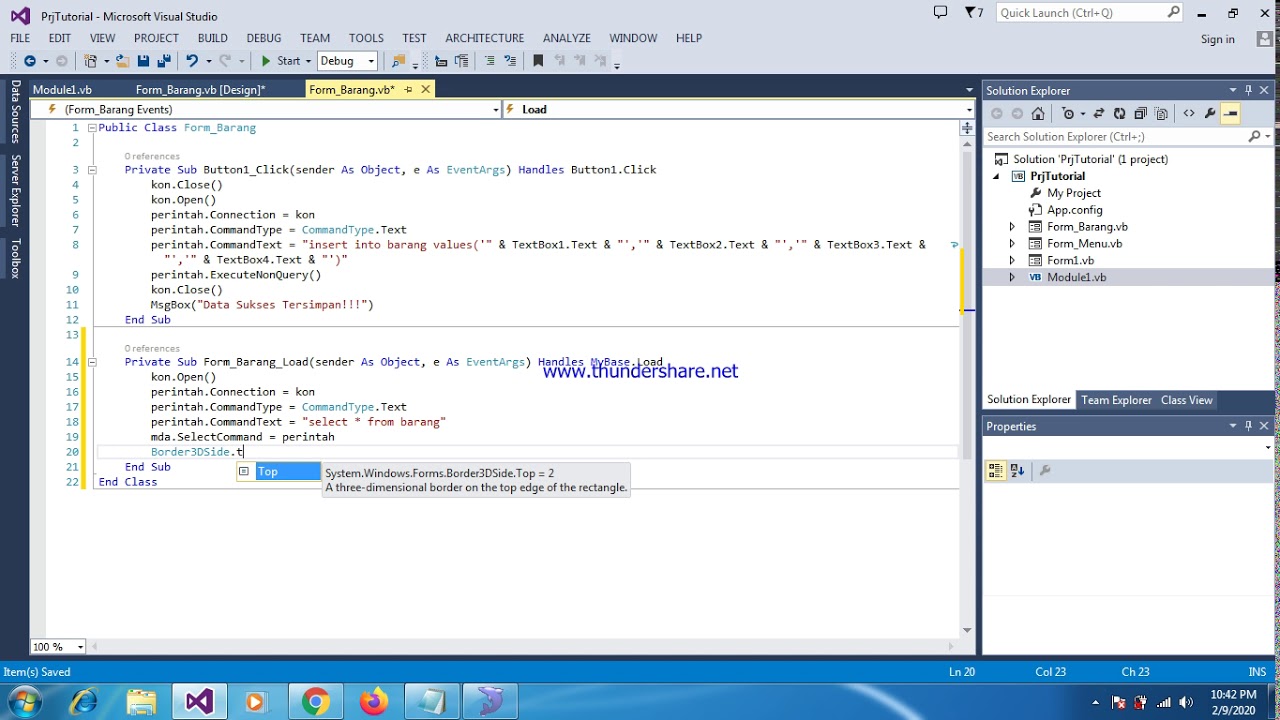Viewport: 1280px width, 720px height.
Task: Open Google Chrome from the taskbar
Action: click(315, 702)
